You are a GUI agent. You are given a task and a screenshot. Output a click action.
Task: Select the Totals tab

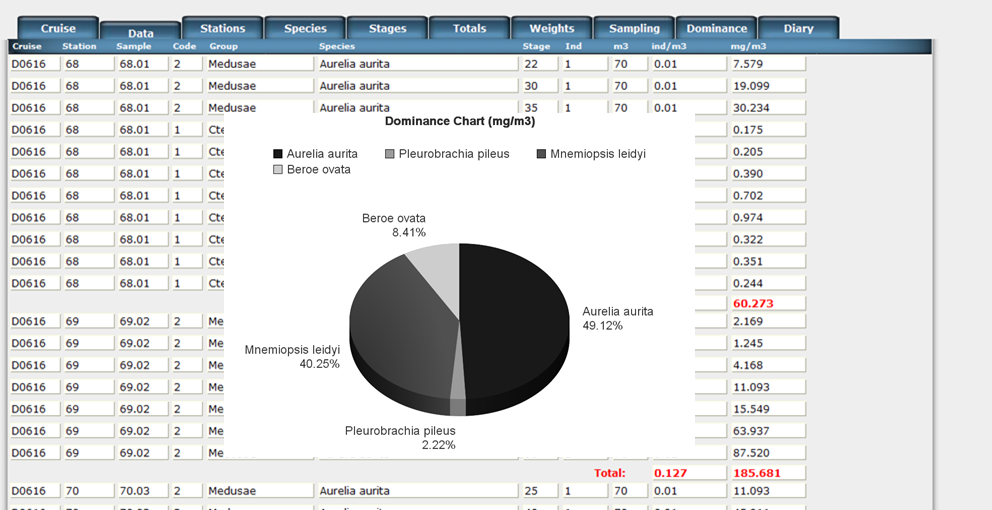point(469,28)
